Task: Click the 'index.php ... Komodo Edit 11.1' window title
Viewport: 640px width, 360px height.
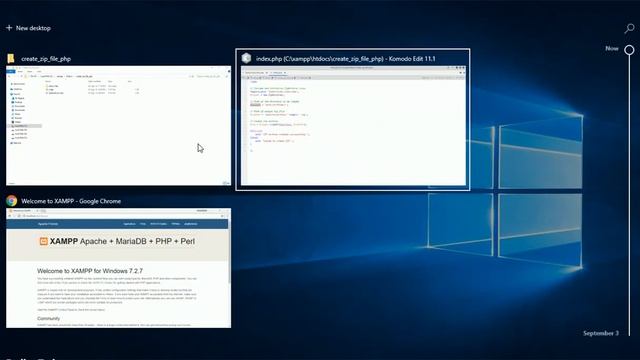Action: click(x=346, y=59)
